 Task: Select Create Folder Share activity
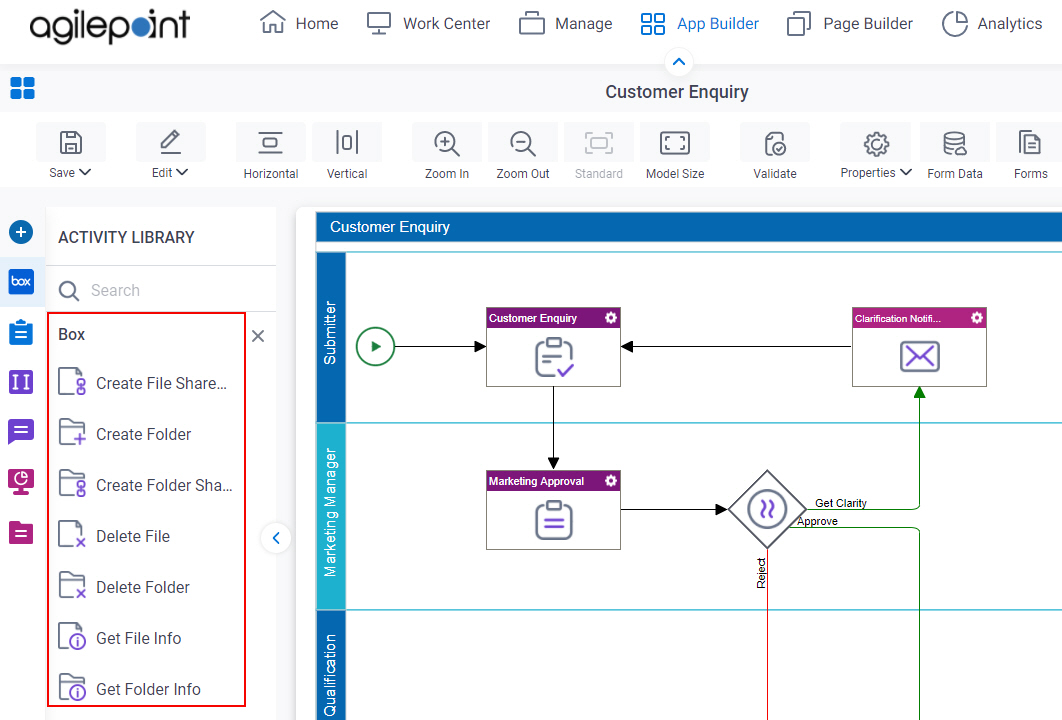click(146, 485)
